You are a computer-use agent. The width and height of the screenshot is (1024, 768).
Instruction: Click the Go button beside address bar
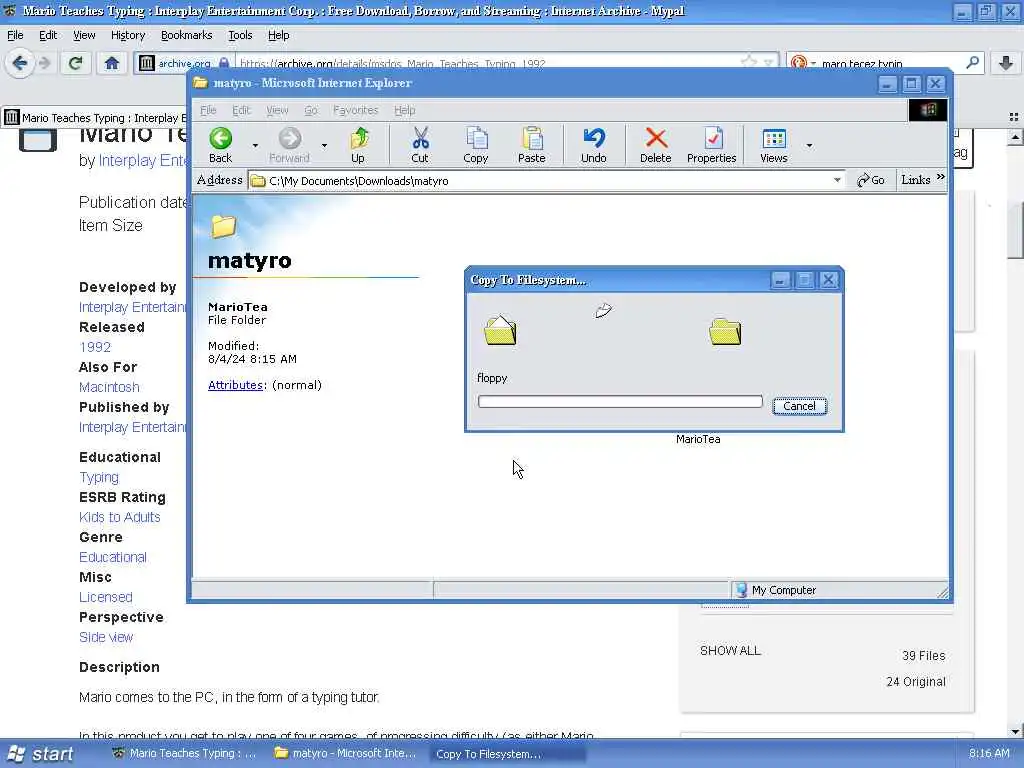[x=871, y=180]
